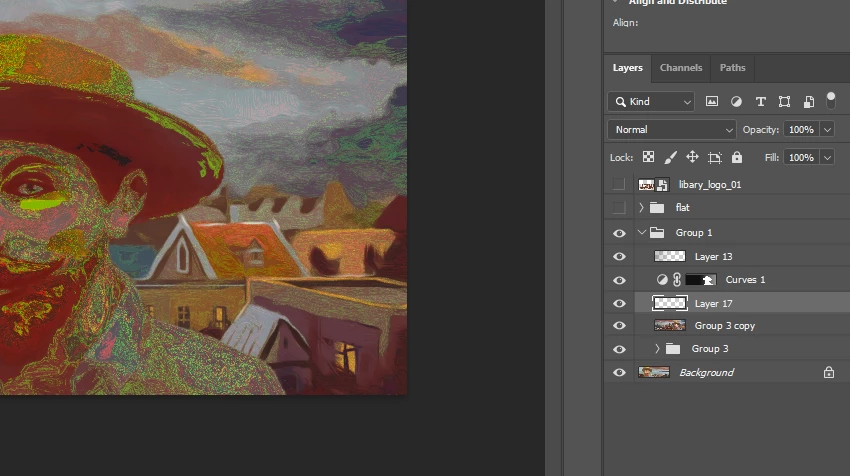Hide Layer 17
The width and height of the screenshot is (850, 476).
[619, 304]
